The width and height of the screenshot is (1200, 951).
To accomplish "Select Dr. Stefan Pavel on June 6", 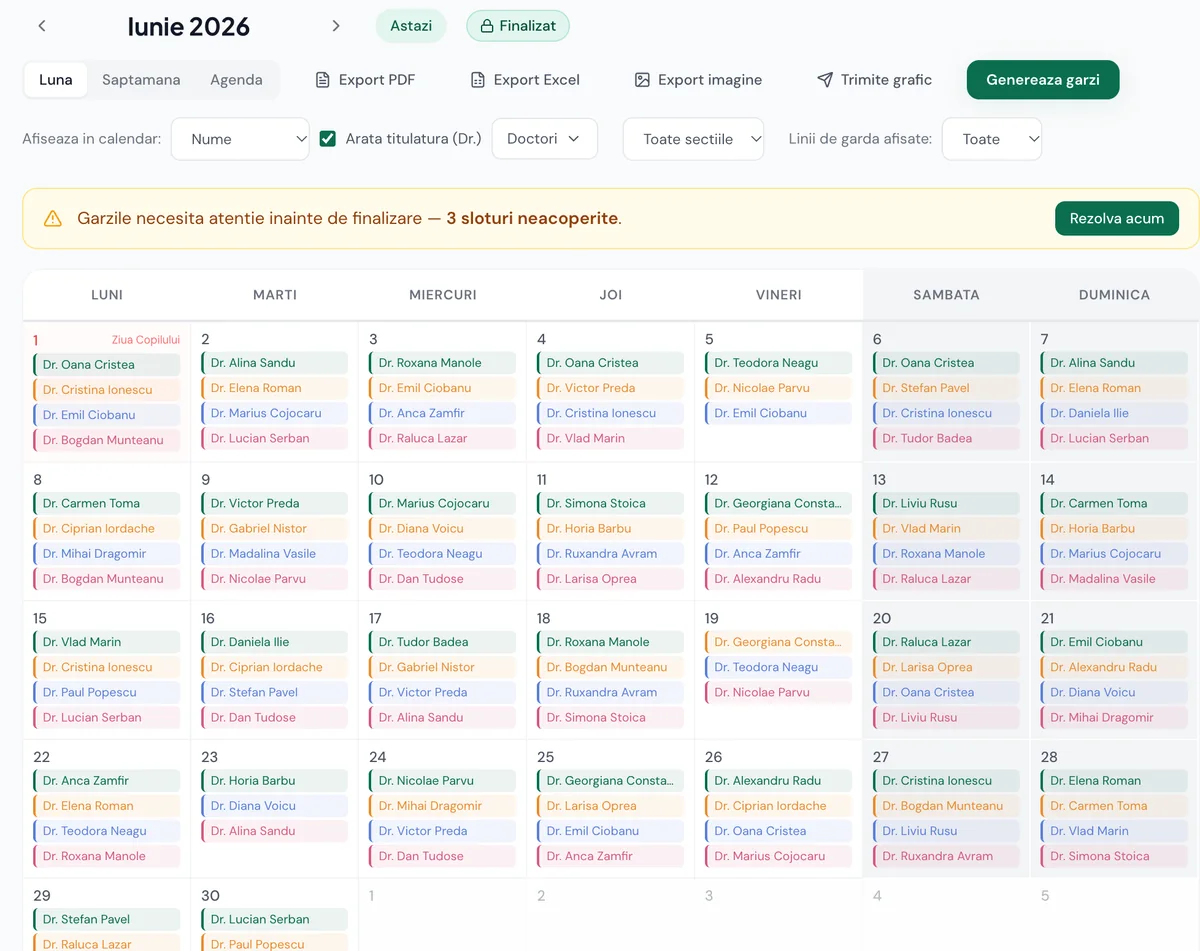I will click(x=946, y=388).
